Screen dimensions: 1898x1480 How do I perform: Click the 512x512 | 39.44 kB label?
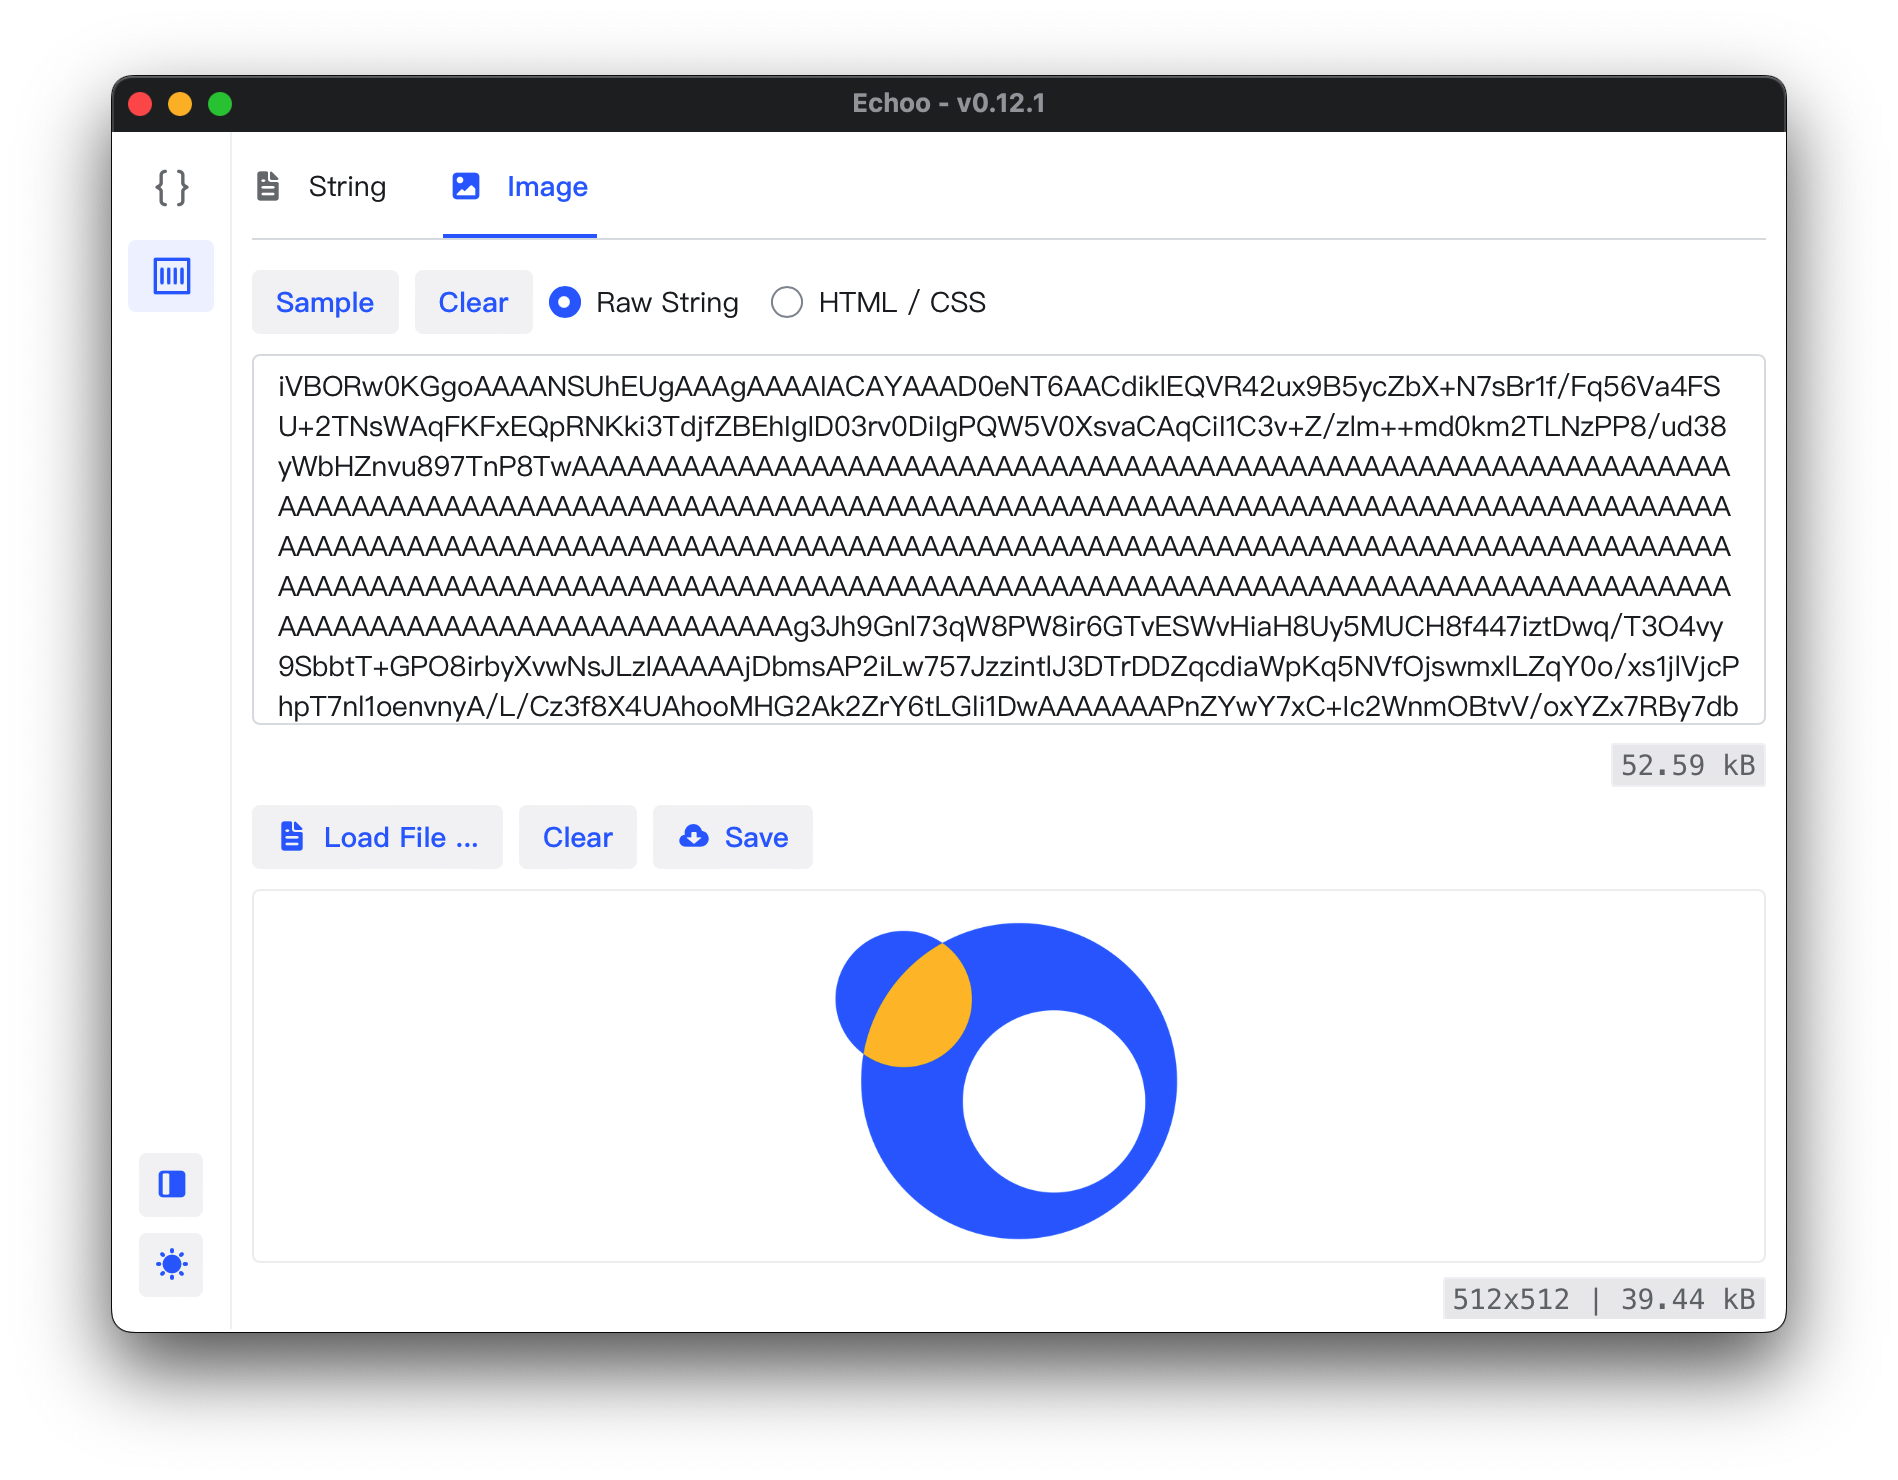click(x=1604, y=1299)
